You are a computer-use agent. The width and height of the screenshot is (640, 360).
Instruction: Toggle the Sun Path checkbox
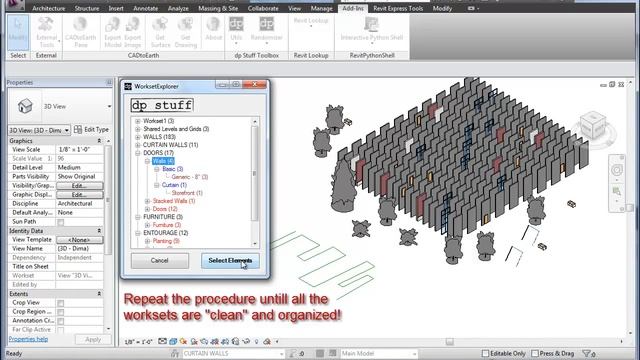click(60, 222)
